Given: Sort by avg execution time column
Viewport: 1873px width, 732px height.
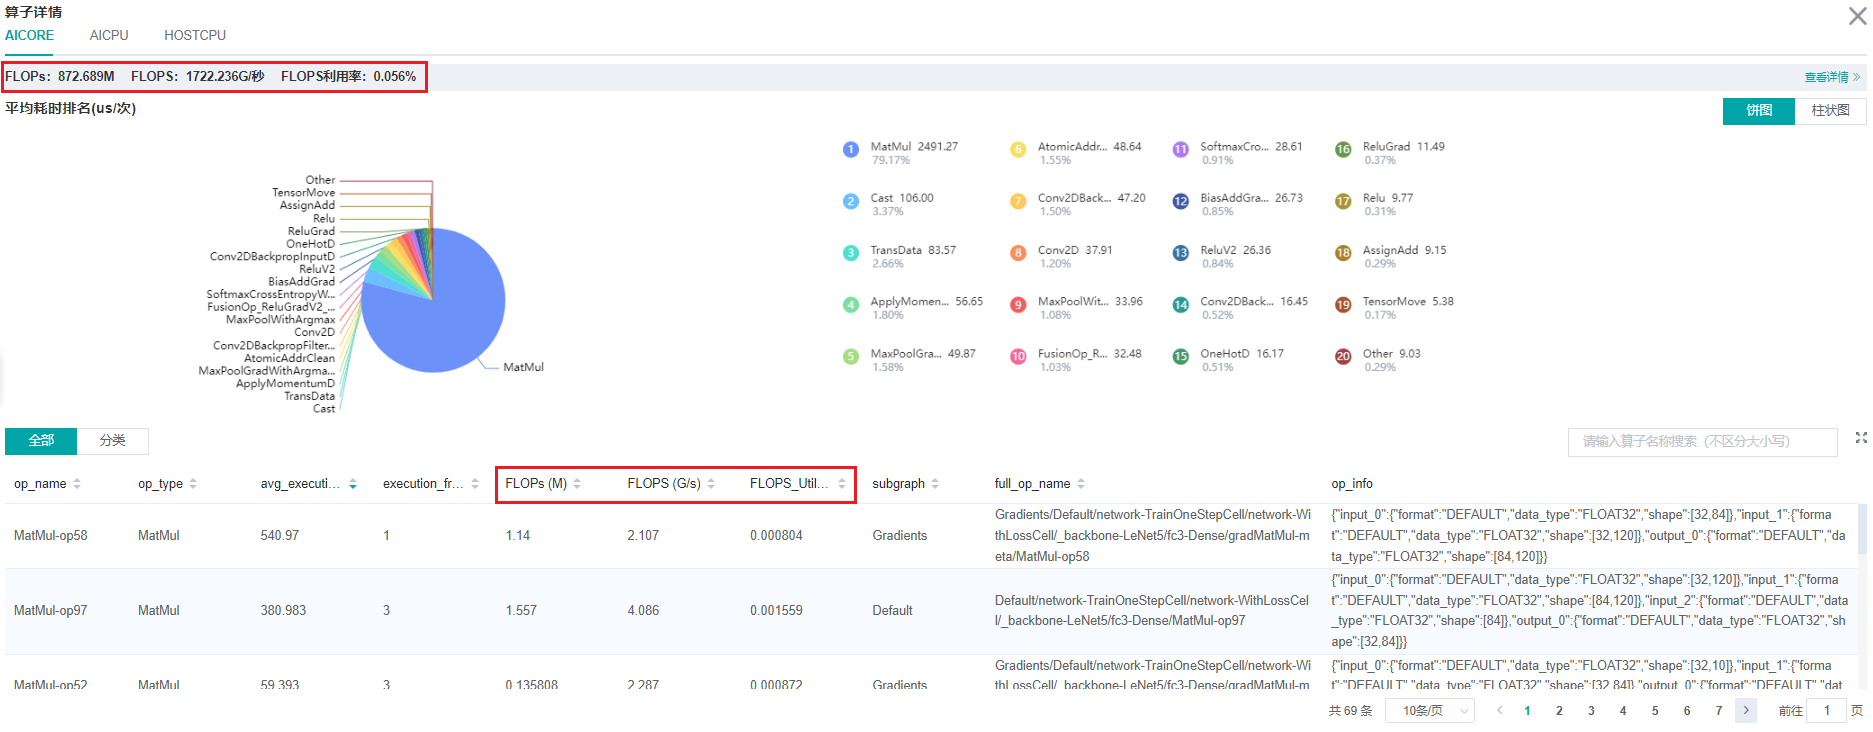Looking at the screenshot, I should [353, 484].
